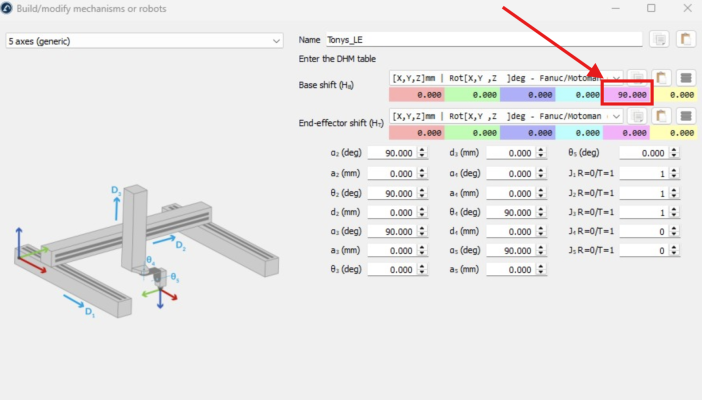Click the 'End-effector shift (H₇)' label

[341, 123]
